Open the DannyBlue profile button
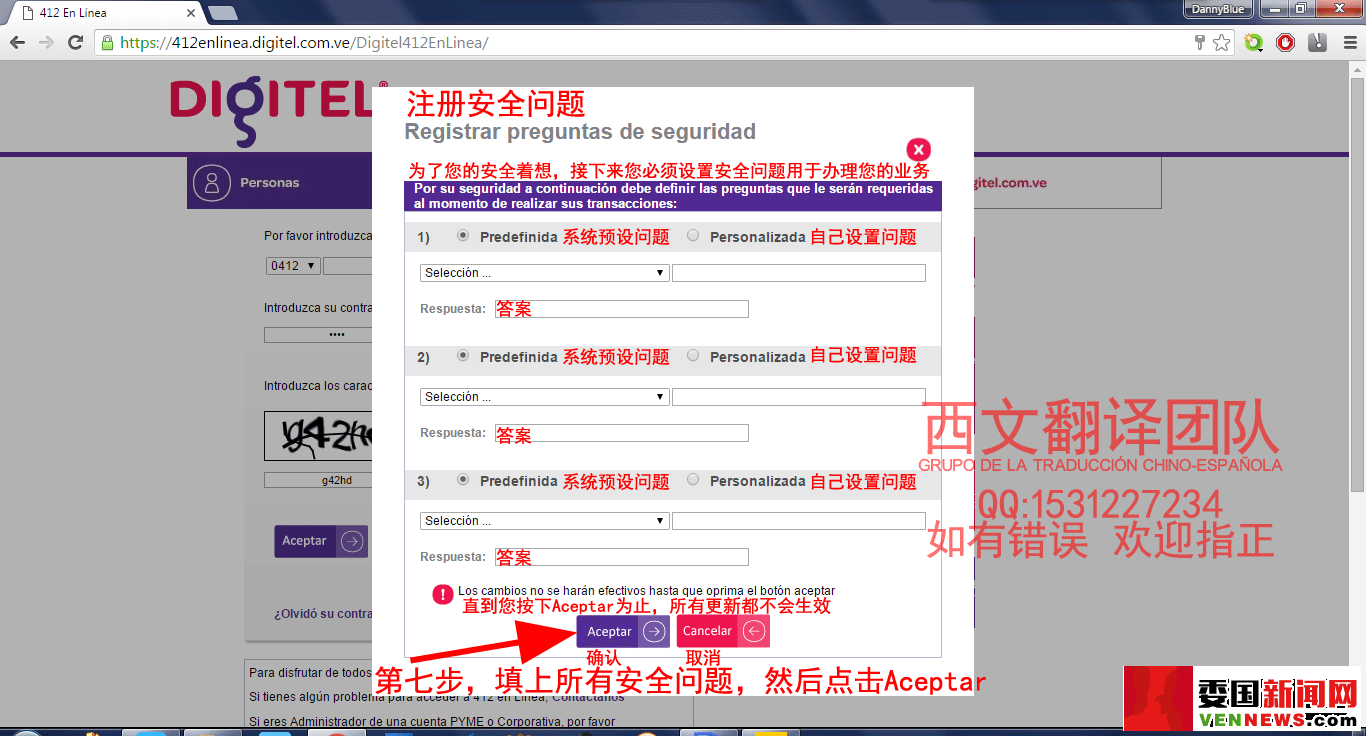 (x=1217, y=9)
